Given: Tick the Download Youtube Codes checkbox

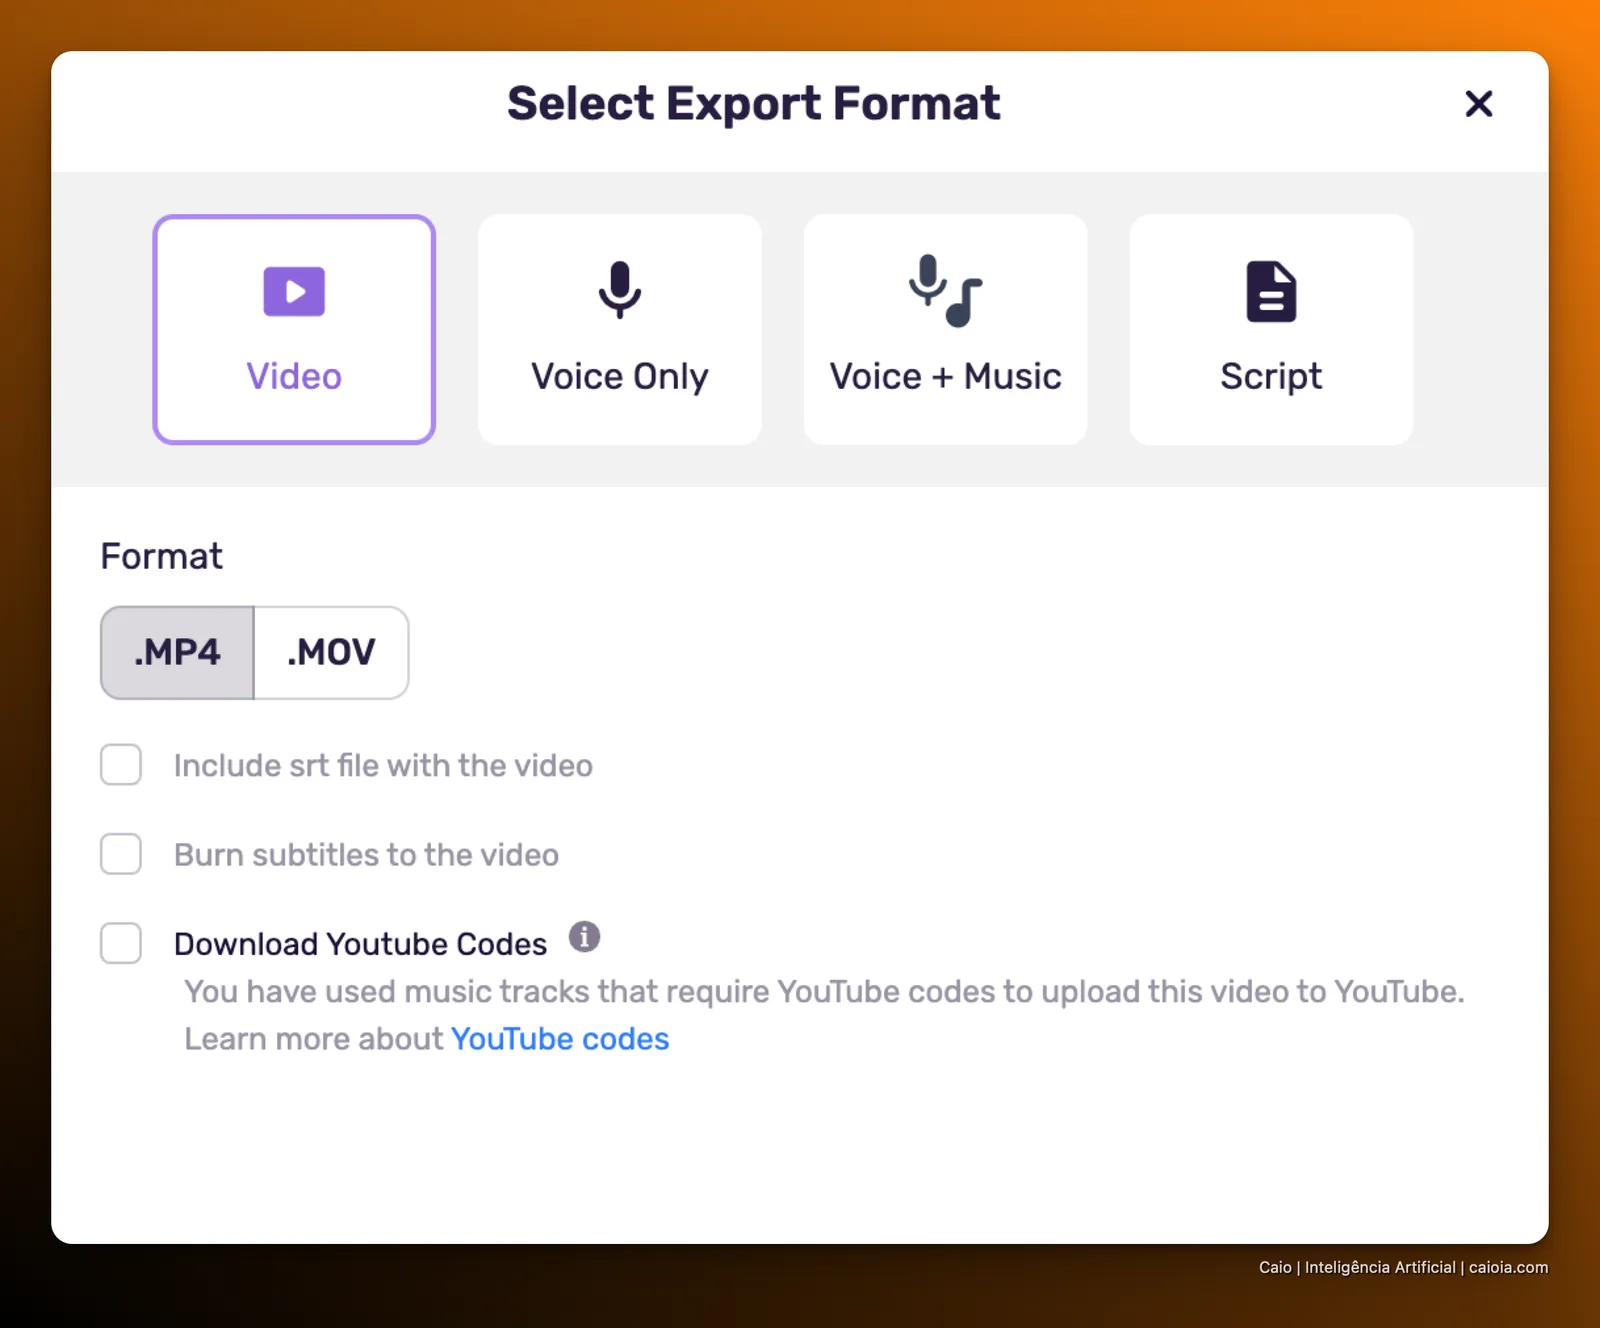Looking at the screenshot, I should (121, 943).
